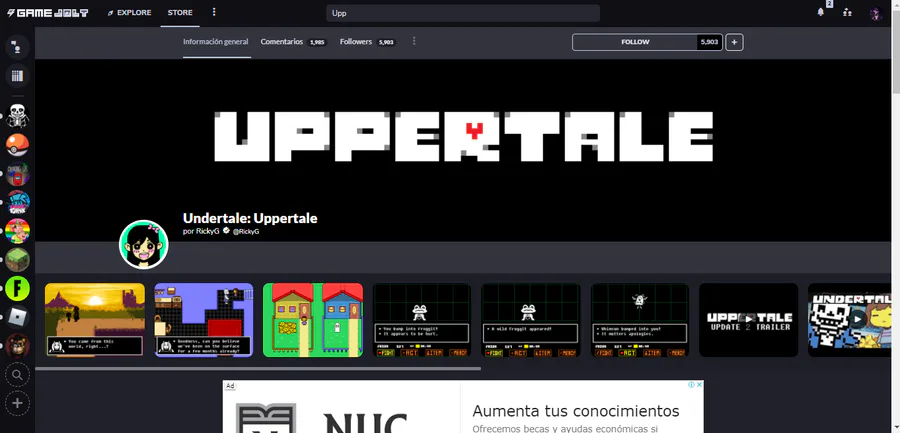Open the 'A wild Froggit appeared' screenshot

coord(531,320)
